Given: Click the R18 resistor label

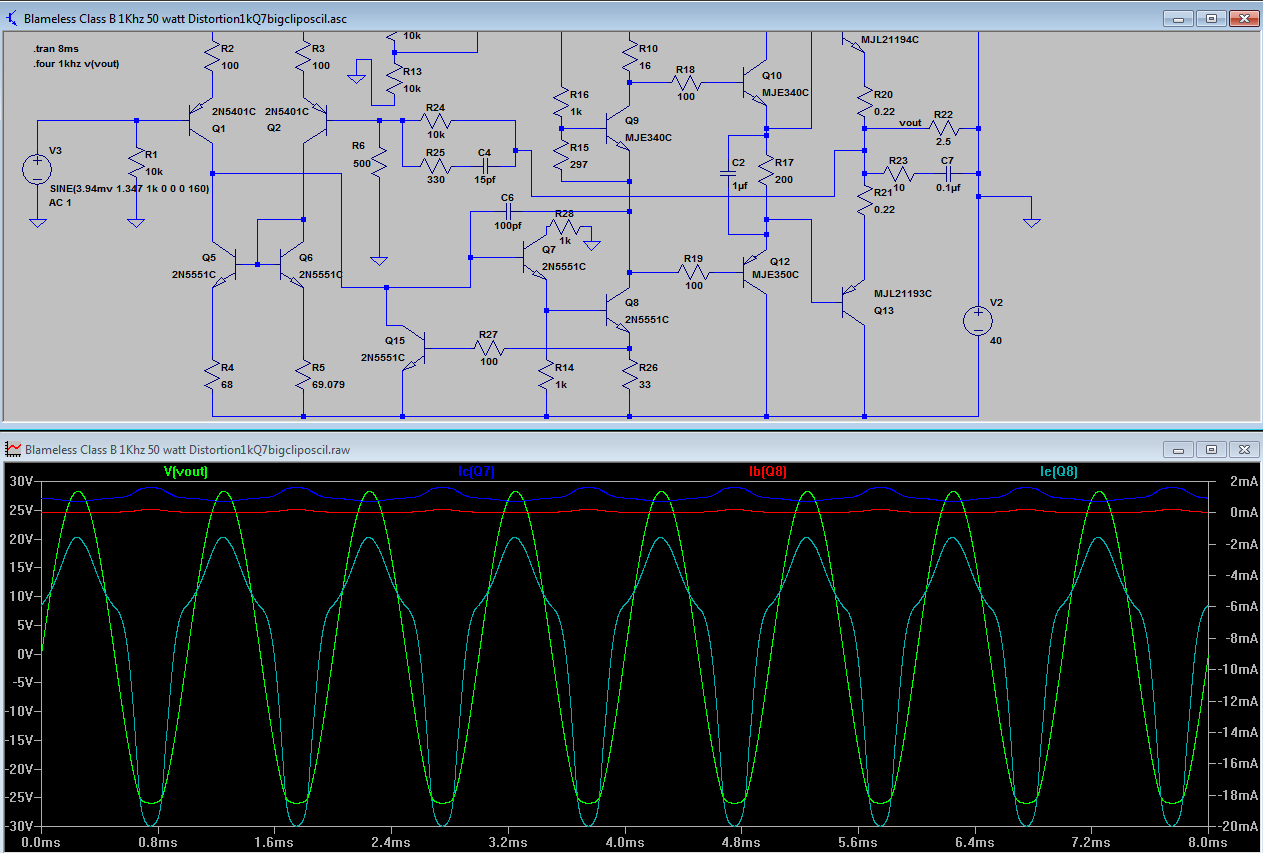Looking at the screenshot, I should [685, 70].
